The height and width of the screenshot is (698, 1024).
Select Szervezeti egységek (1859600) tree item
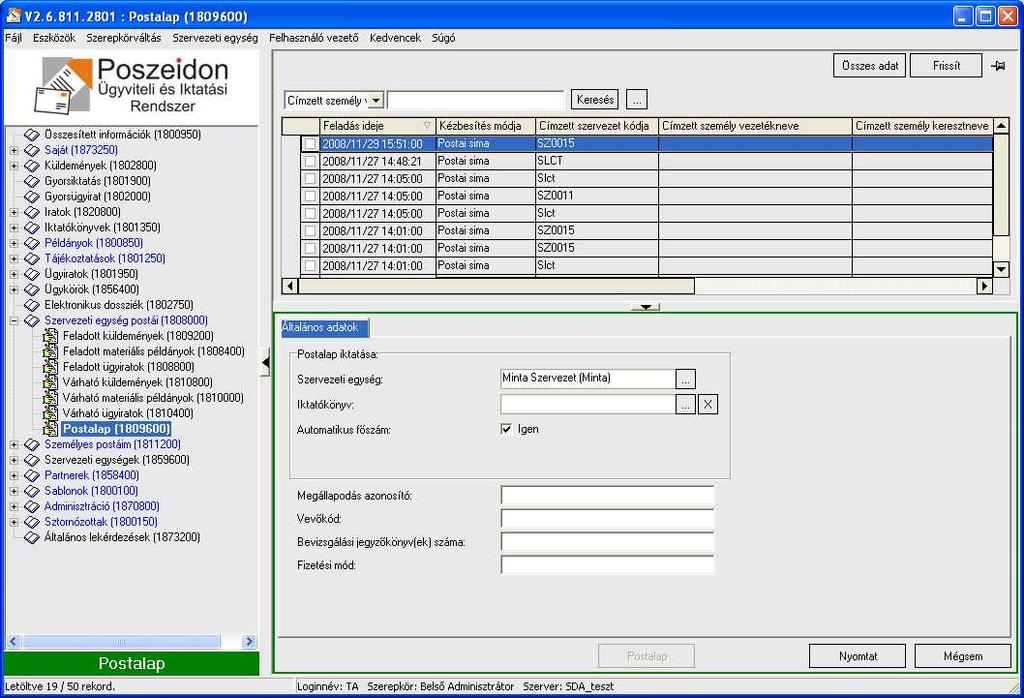(x=117, y=460)
